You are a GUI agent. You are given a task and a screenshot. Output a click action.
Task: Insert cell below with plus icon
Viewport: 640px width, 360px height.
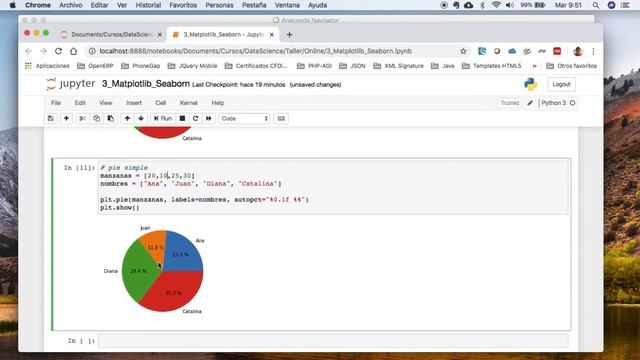[x=66, y=118]
